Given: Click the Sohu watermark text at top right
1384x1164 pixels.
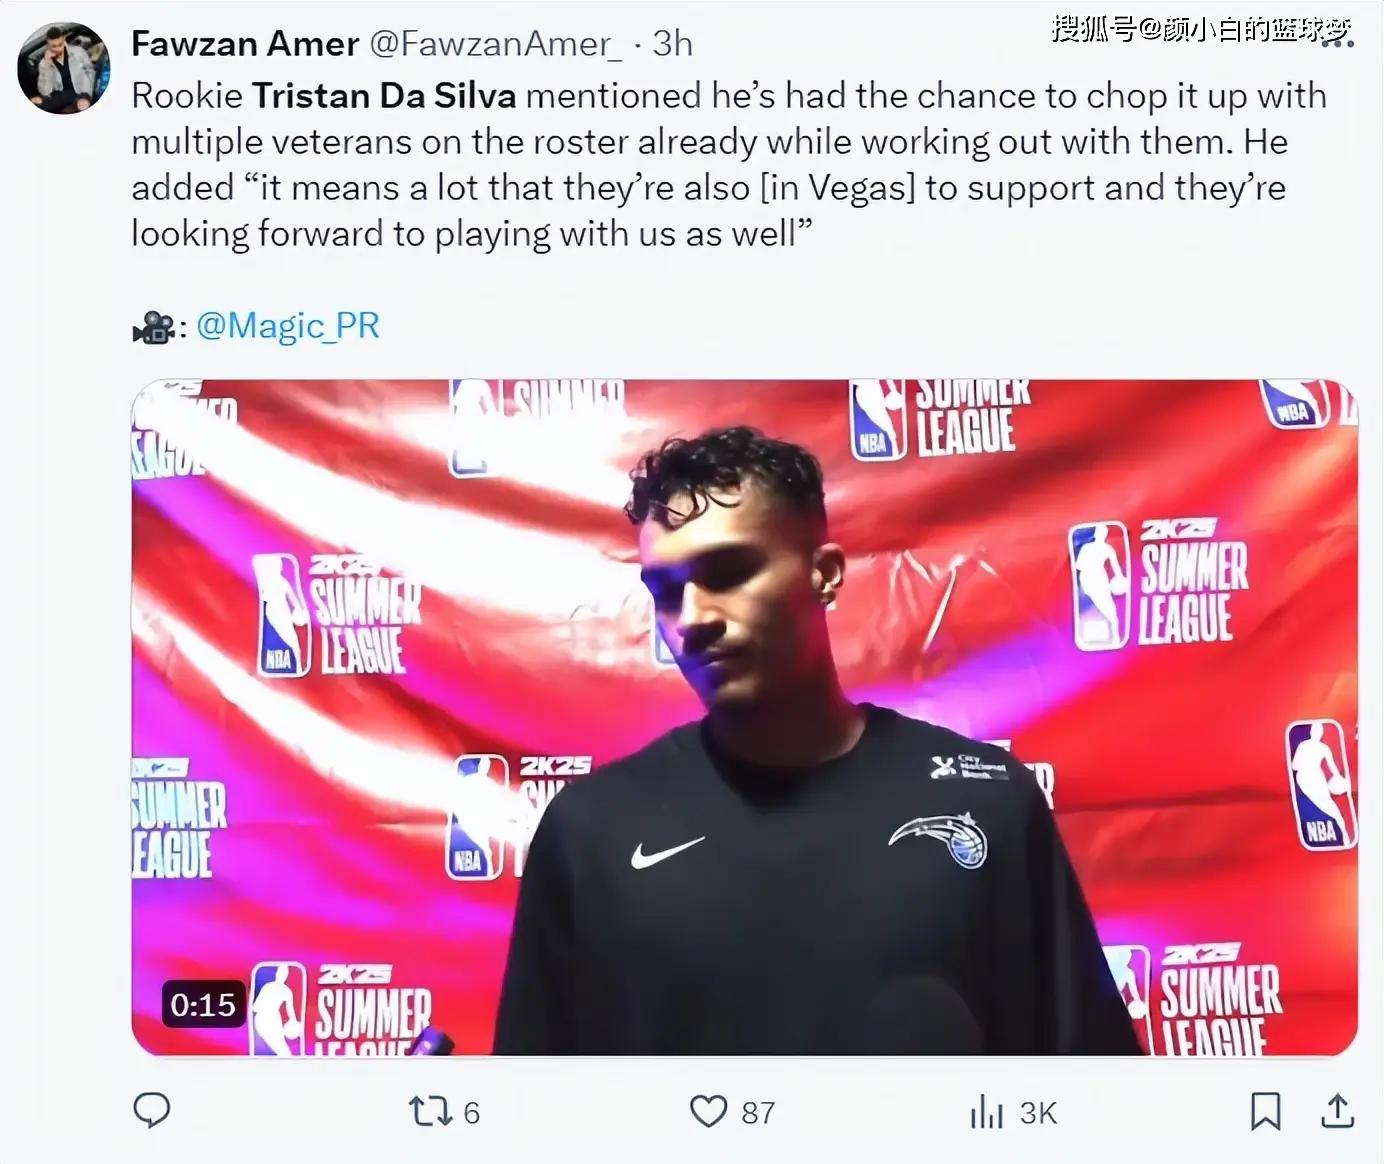Looking at the screenshot, I should pyautogui.click(x=1201, y=29).
